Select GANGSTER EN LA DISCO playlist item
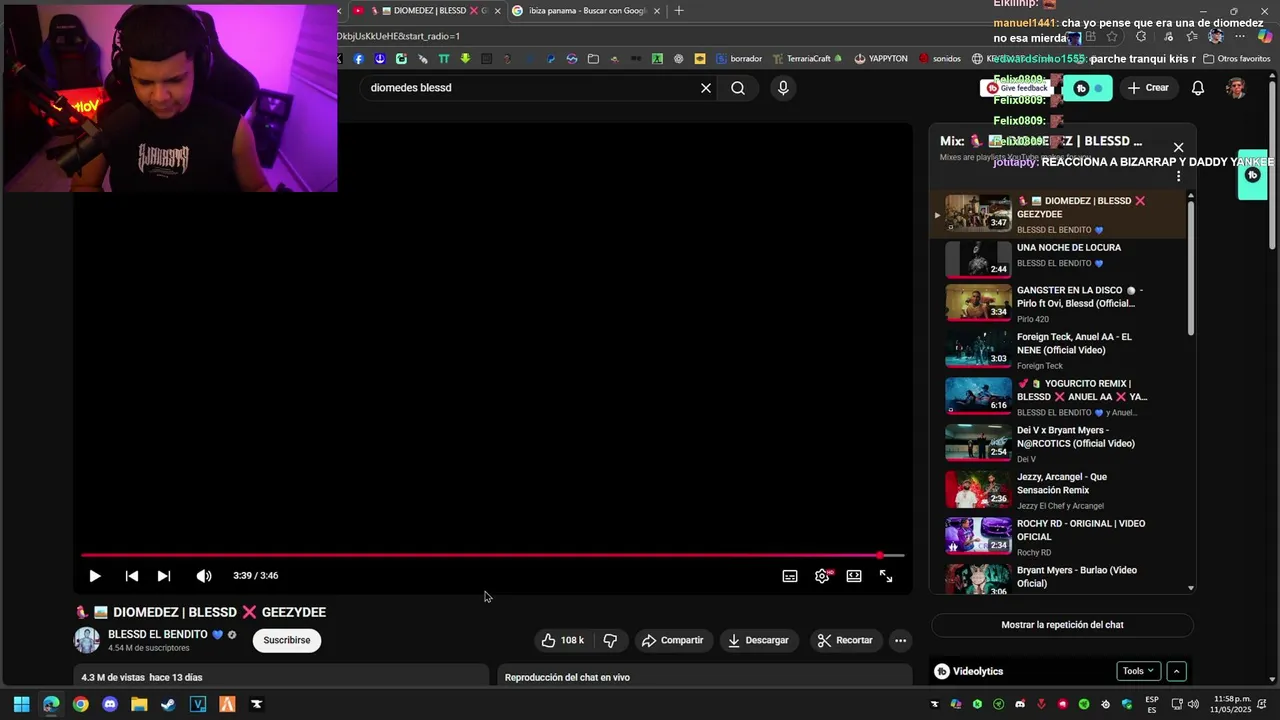 pyautogui.click(x=1060, y=304)
